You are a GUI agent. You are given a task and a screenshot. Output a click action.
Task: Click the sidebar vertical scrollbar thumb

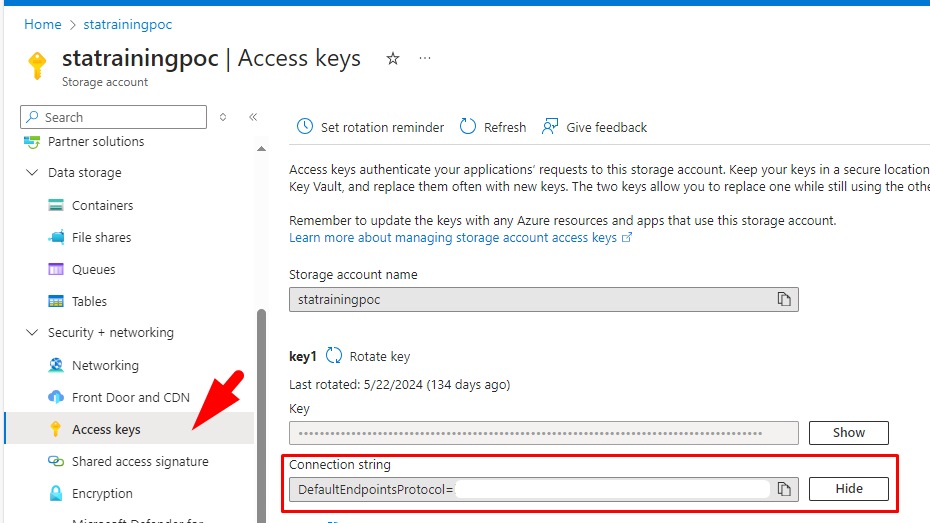click(261, 415)
